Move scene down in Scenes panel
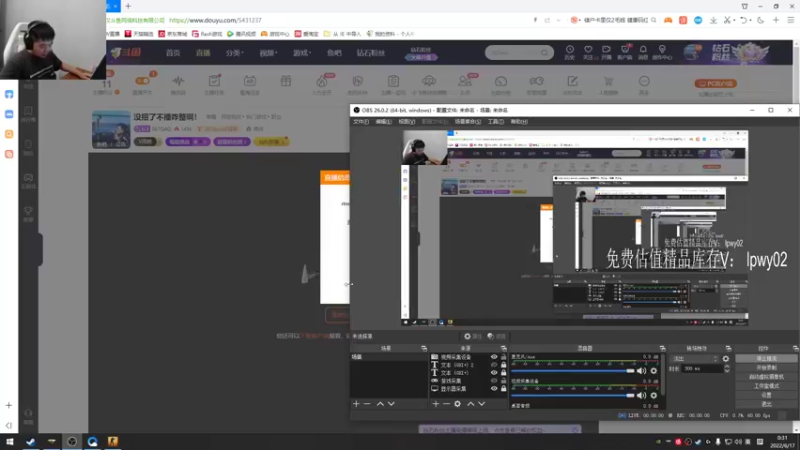 (391, 404)
